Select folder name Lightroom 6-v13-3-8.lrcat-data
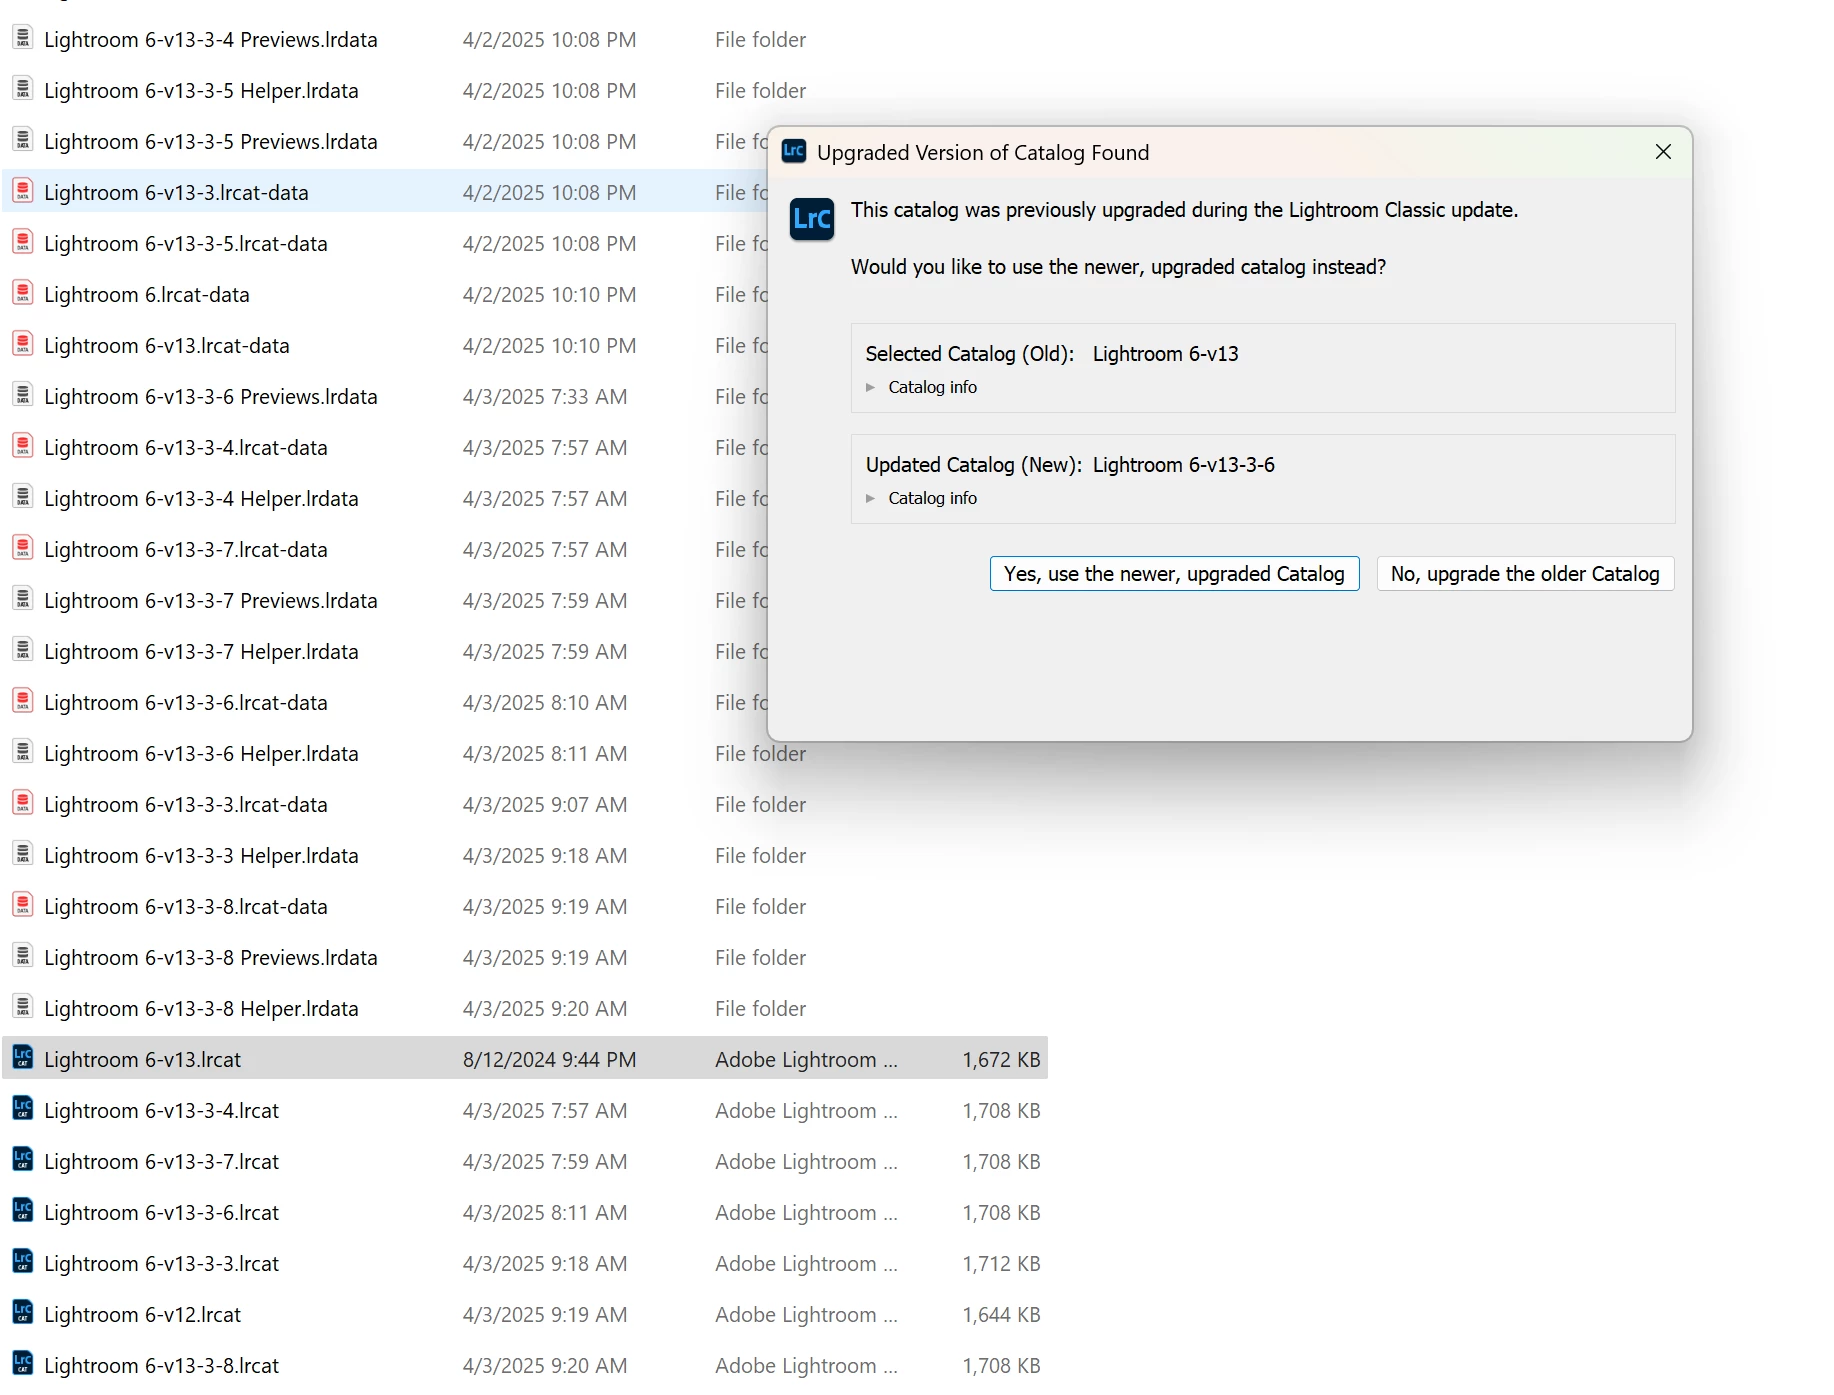The image size is (1834, 1395). 186,907
